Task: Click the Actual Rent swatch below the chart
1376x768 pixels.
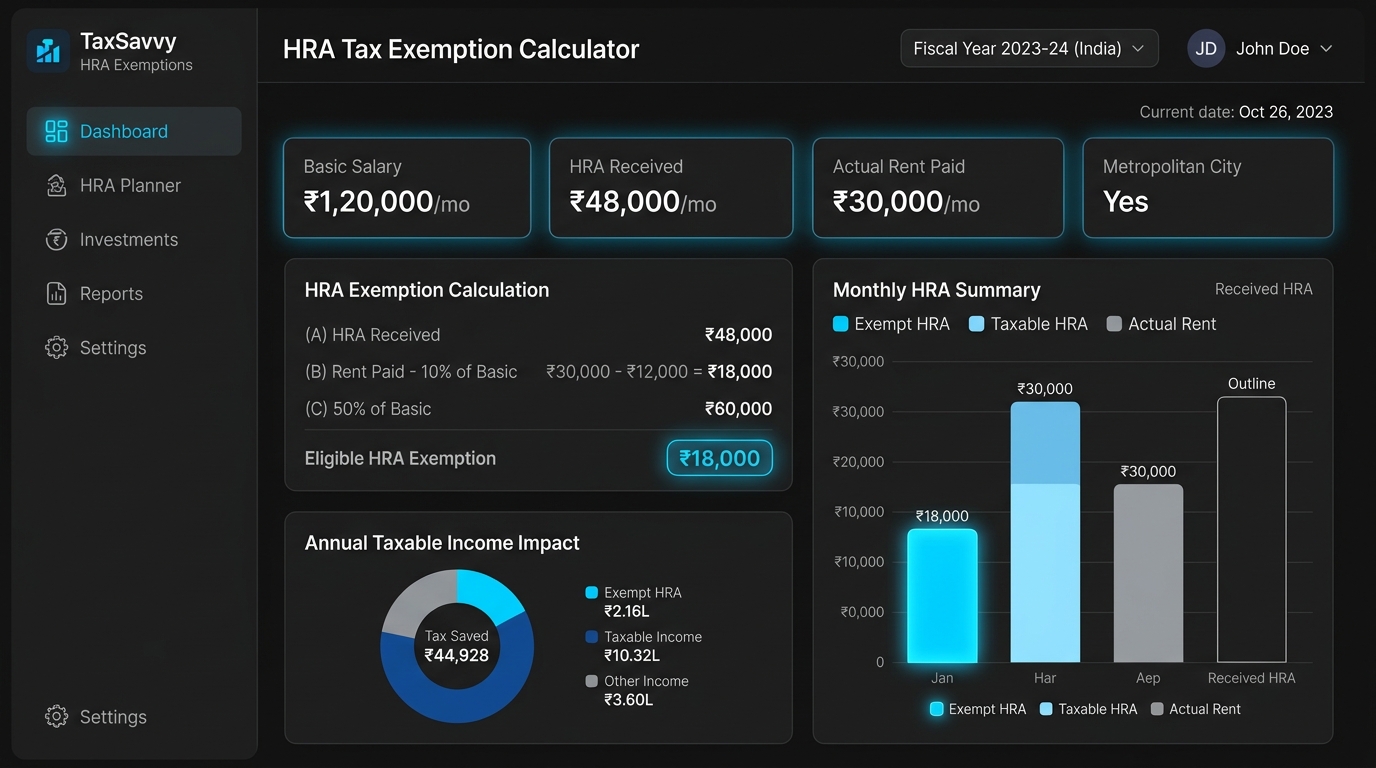Action: tap(1158, 709)
